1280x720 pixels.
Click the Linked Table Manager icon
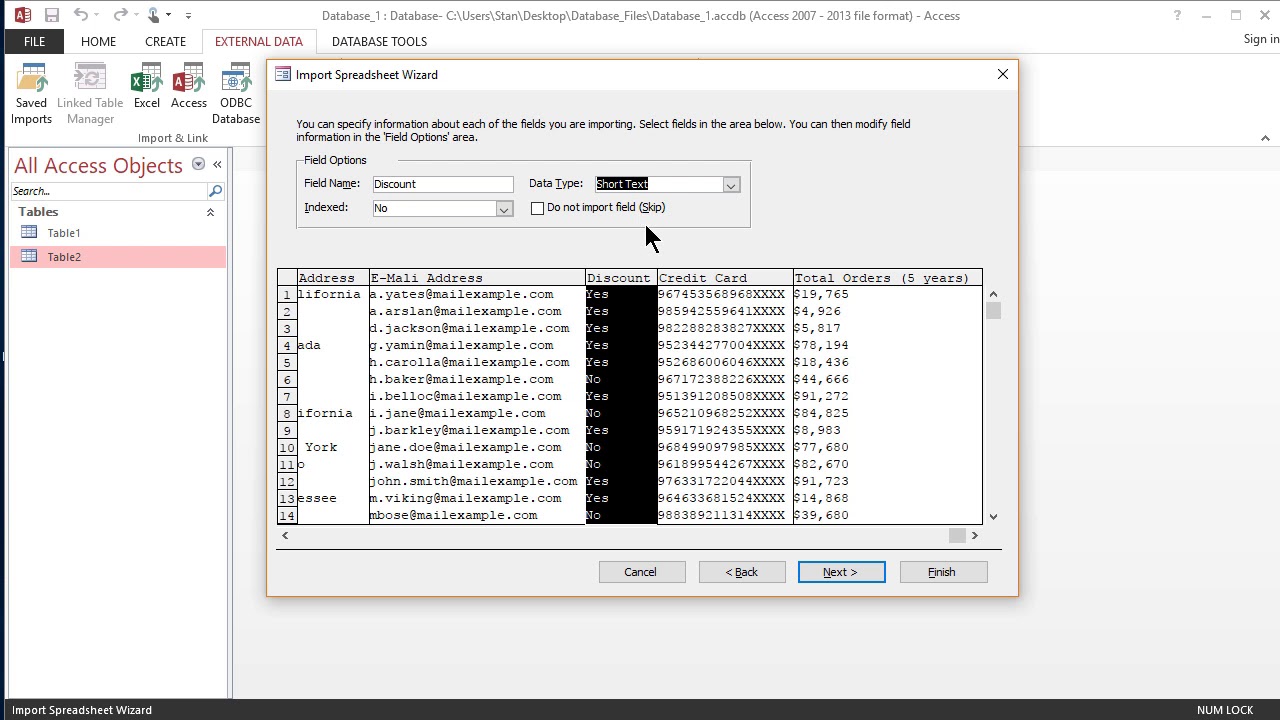tap(90, 95)
